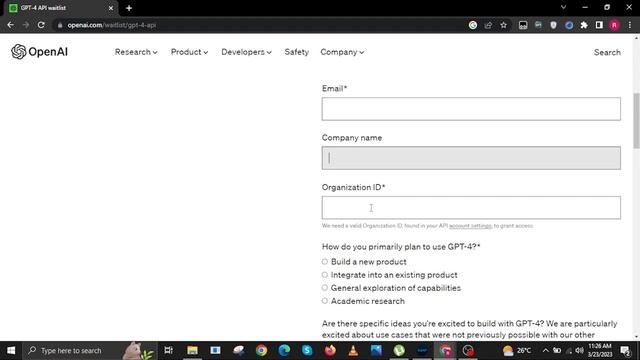Expand the Research menu
The height and width of the screenshot is (360, 640).
(136, 52)
